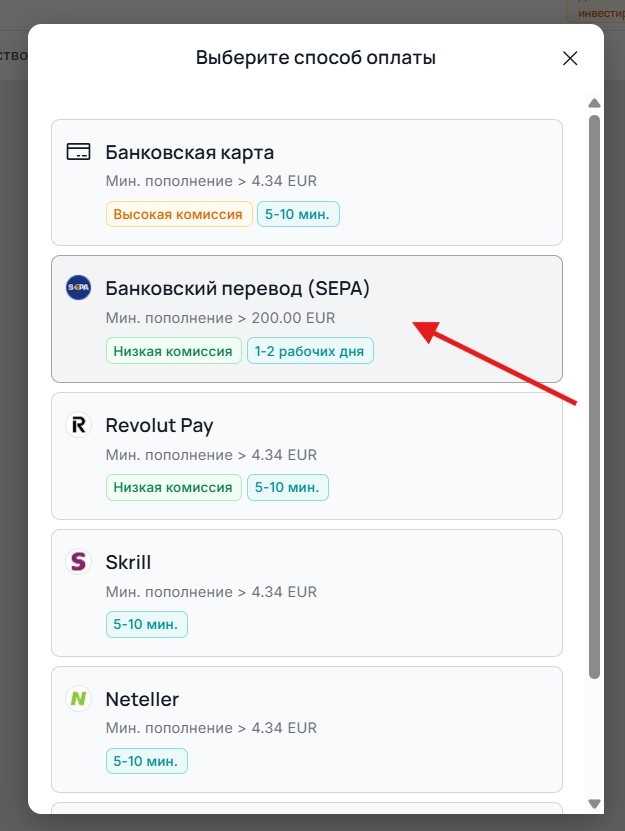Click the Высокая комиссия badge

(179, 214)
